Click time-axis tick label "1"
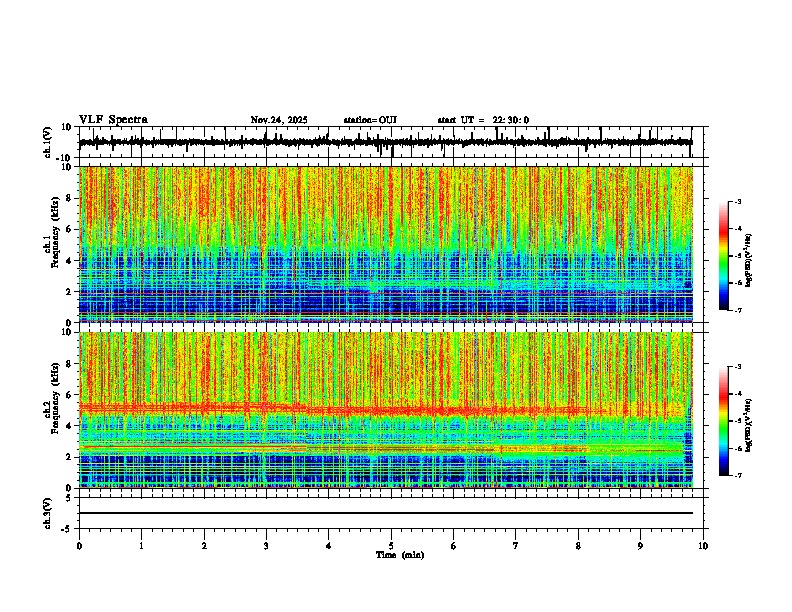The height and width of the screenshot is (612, 792). pyautogui.click(x=141, y=546)
